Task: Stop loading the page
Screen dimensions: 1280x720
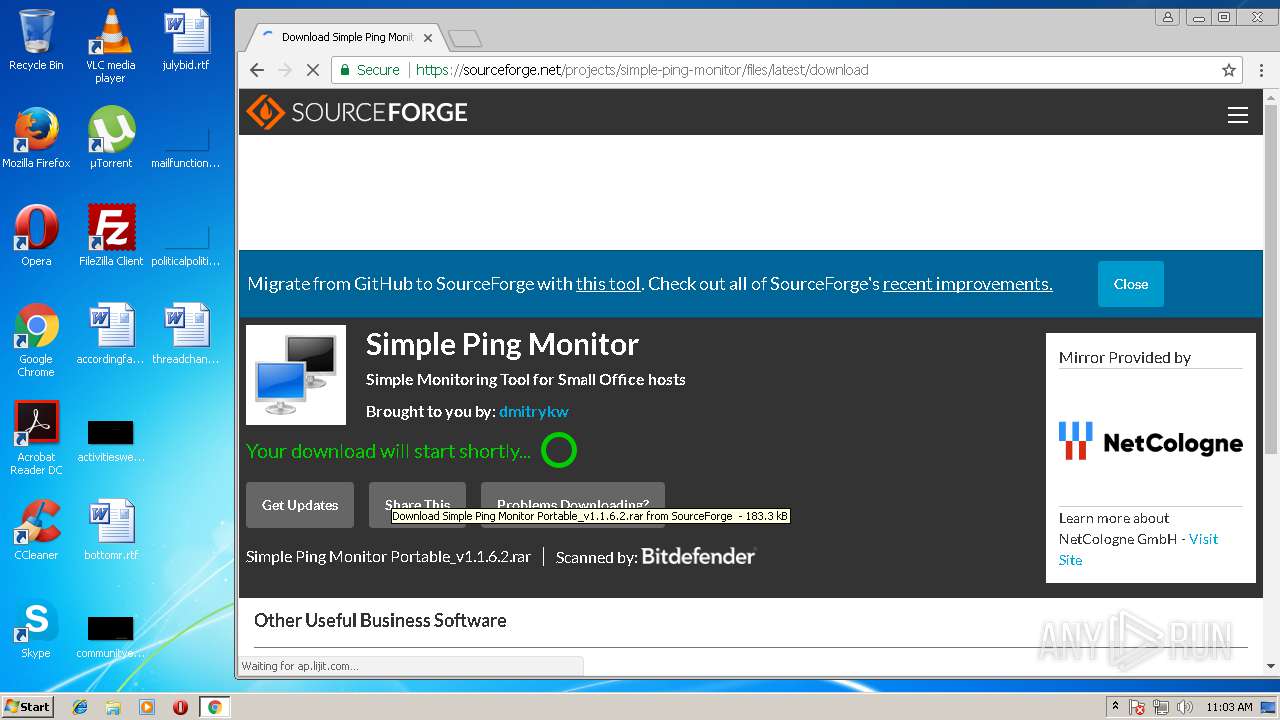Action: pos(312,70)
